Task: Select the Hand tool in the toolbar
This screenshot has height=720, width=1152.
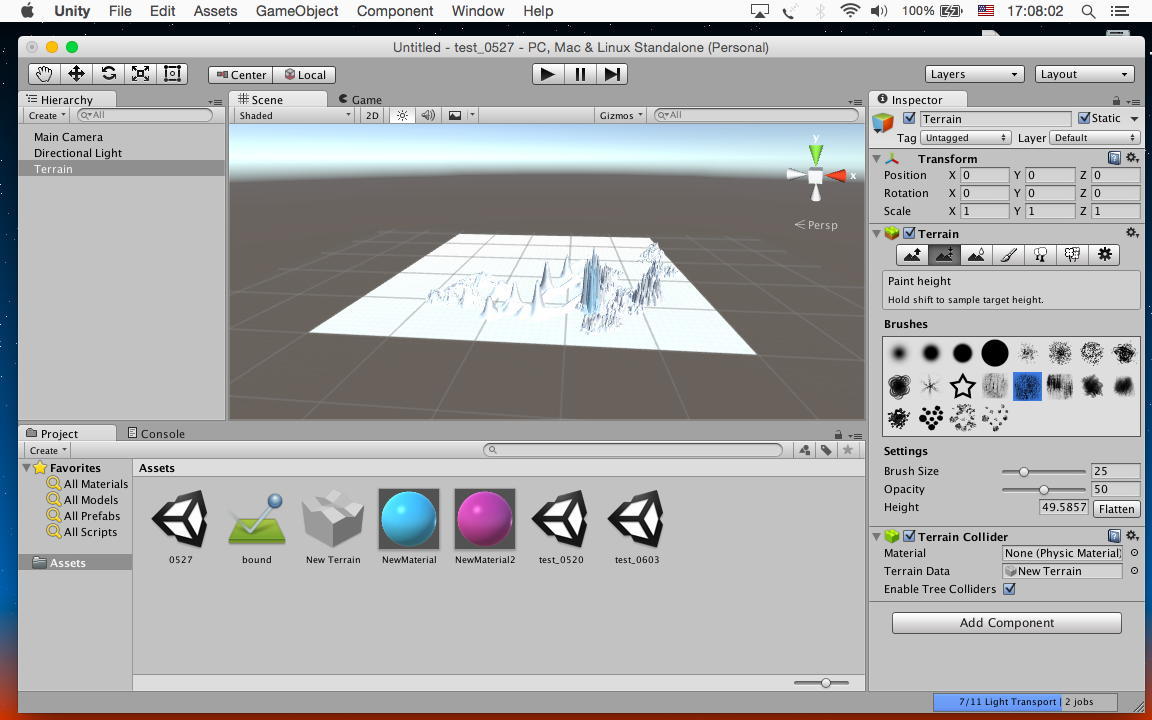Action: 44,74
